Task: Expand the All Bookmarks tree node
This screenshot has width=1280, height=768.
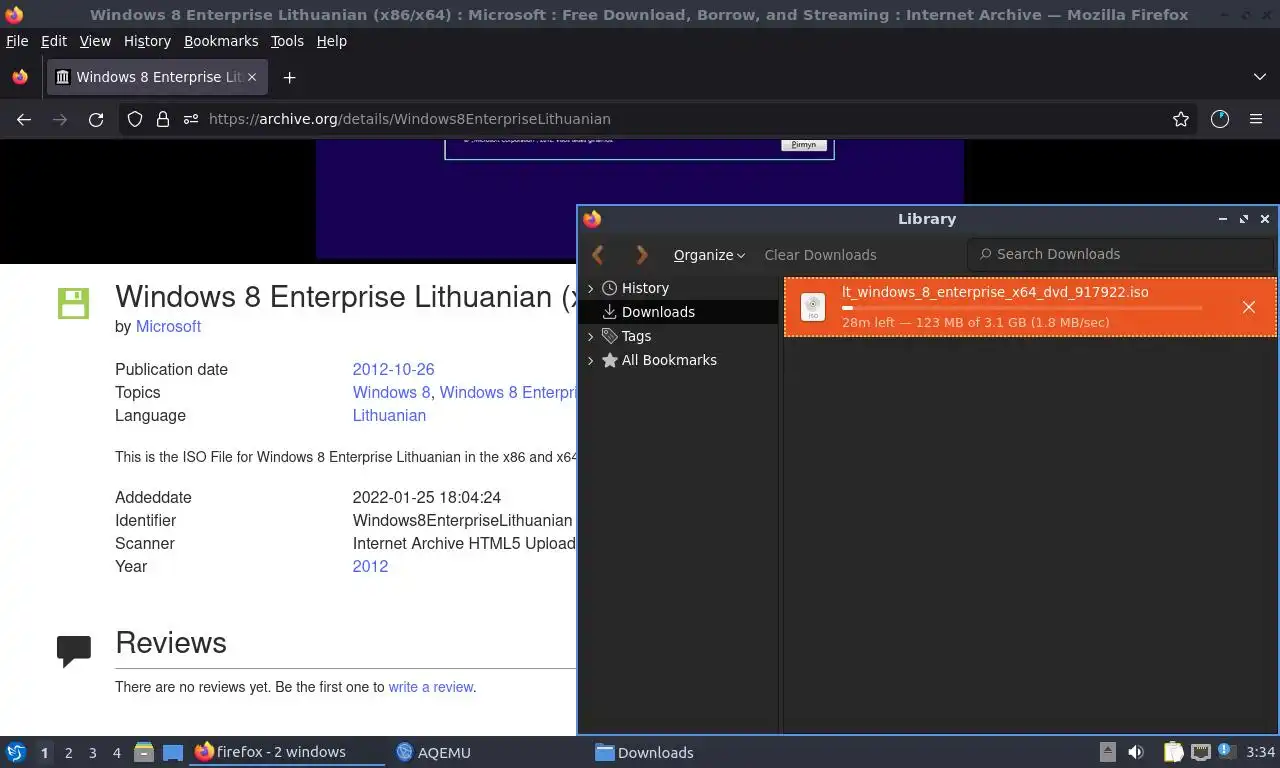Action: point(590,360)
